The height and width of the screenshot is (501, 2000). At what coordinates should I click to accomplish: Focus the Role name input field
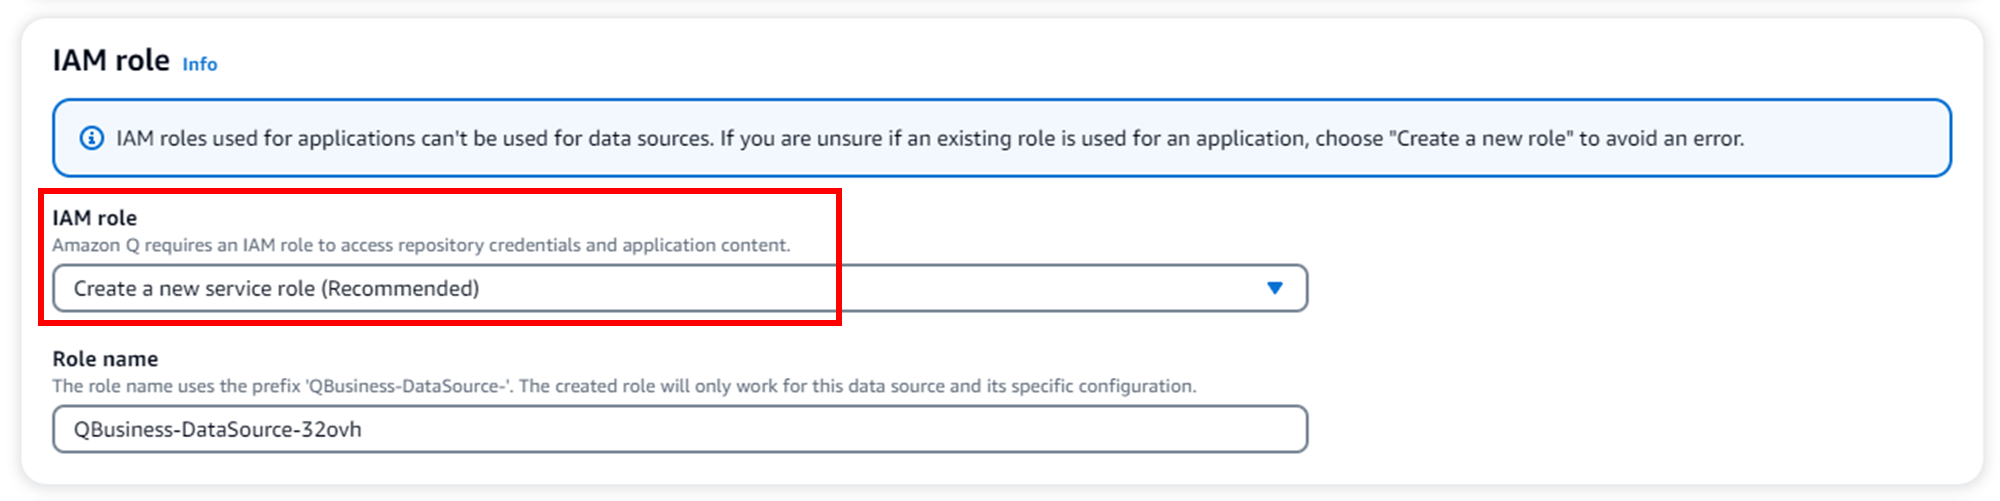(x=680, y=429)
